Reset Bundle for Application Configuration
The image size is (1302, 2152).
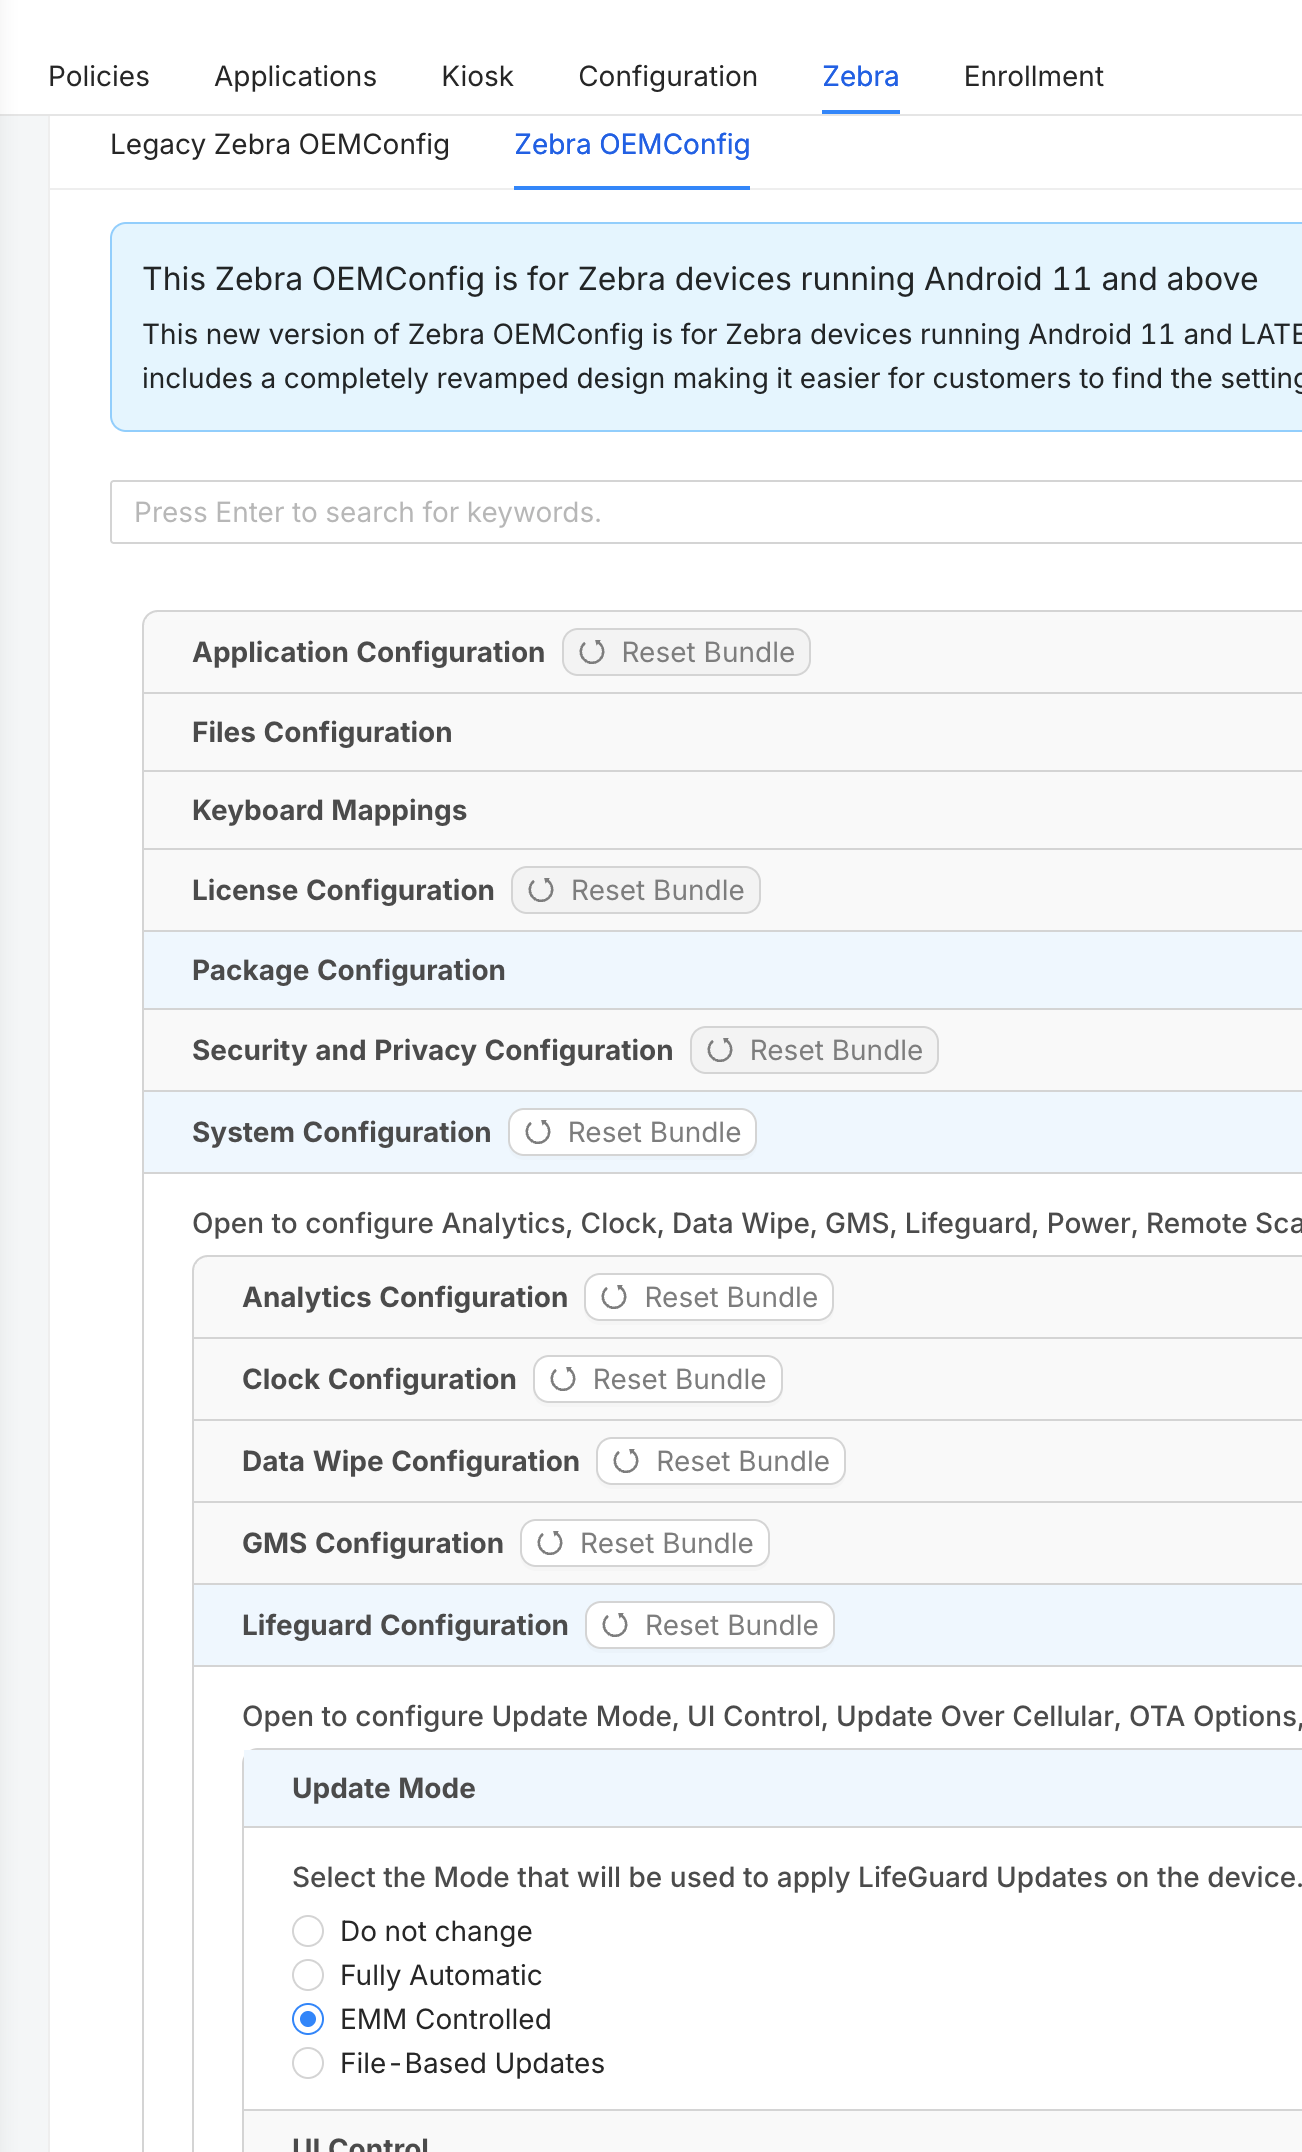(686, 652)
